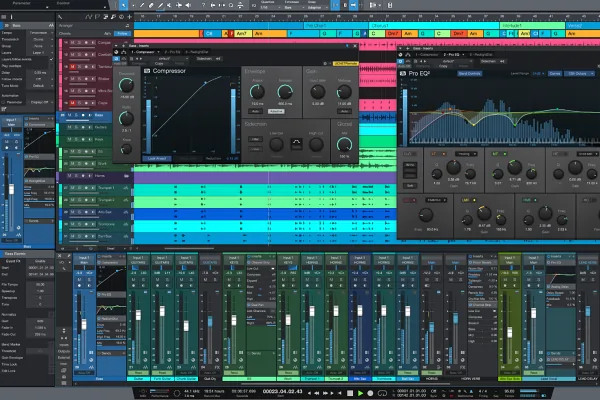
Task: Click the Curves button in Pro EQ
Action: click(555, 73)
